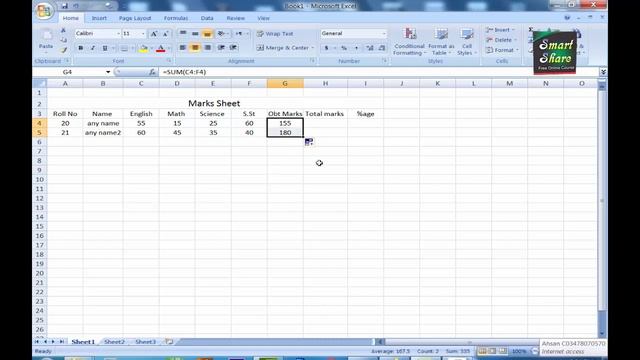Toggle Top Align button
Image resolution: width=640 pixels, height=360 pixels.
pos(183,33)
